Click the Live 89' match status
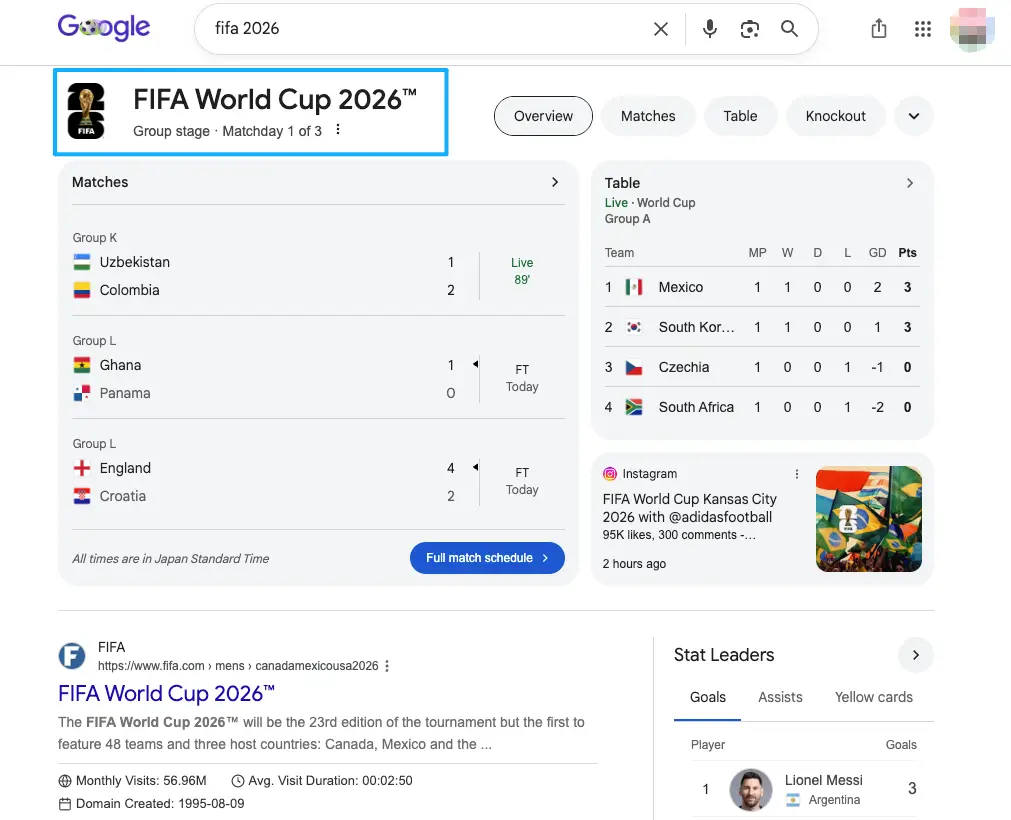Screen dimensions: 1011x820 [x=522, y=271]
